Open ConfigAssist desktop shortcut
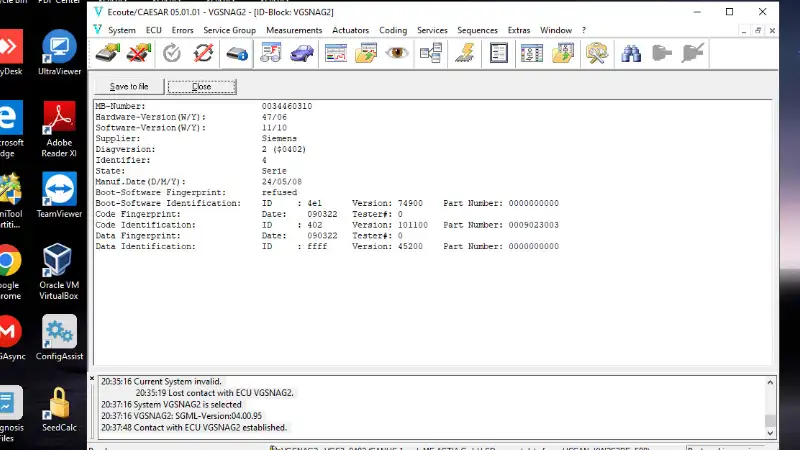This screenshot has height=450, width=800. (59, 338)
